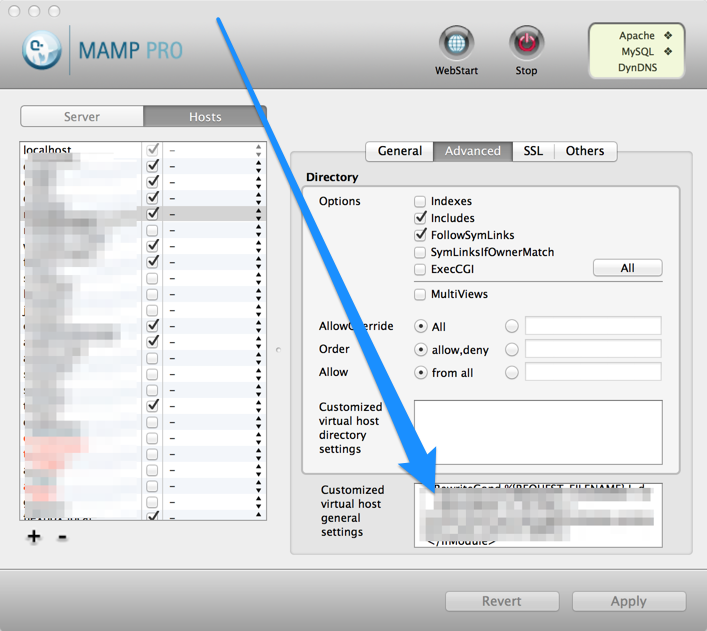Image resolution: width=707 pixels, height=631 pixels.
Task: Open localhost row stepper popup
Action: 258,150
